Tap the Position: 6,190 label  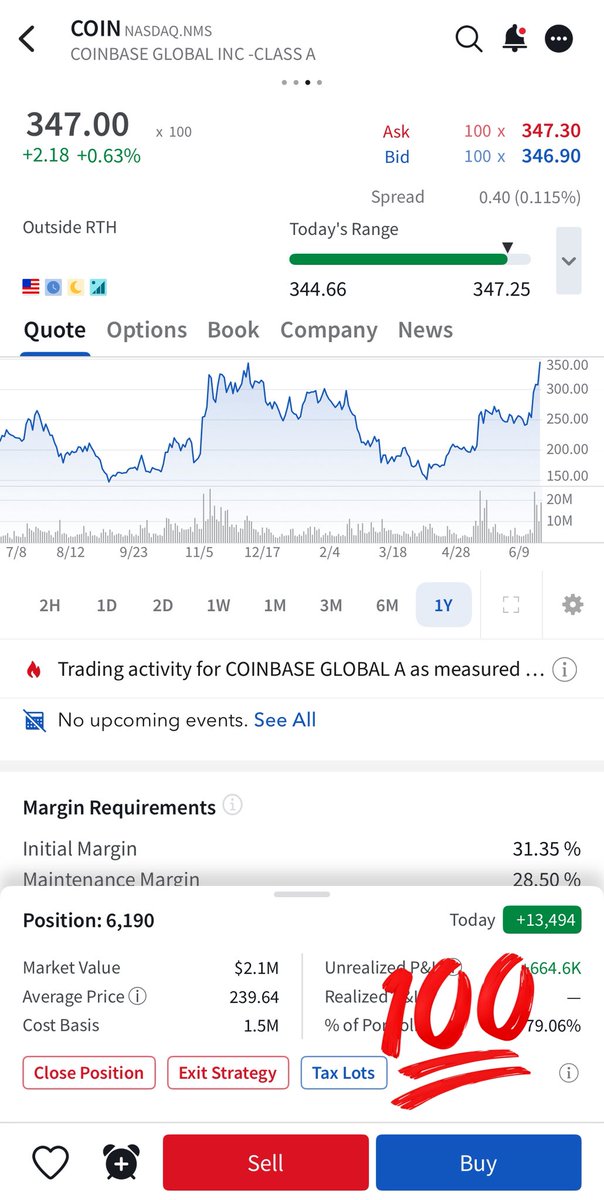[88, 920]
